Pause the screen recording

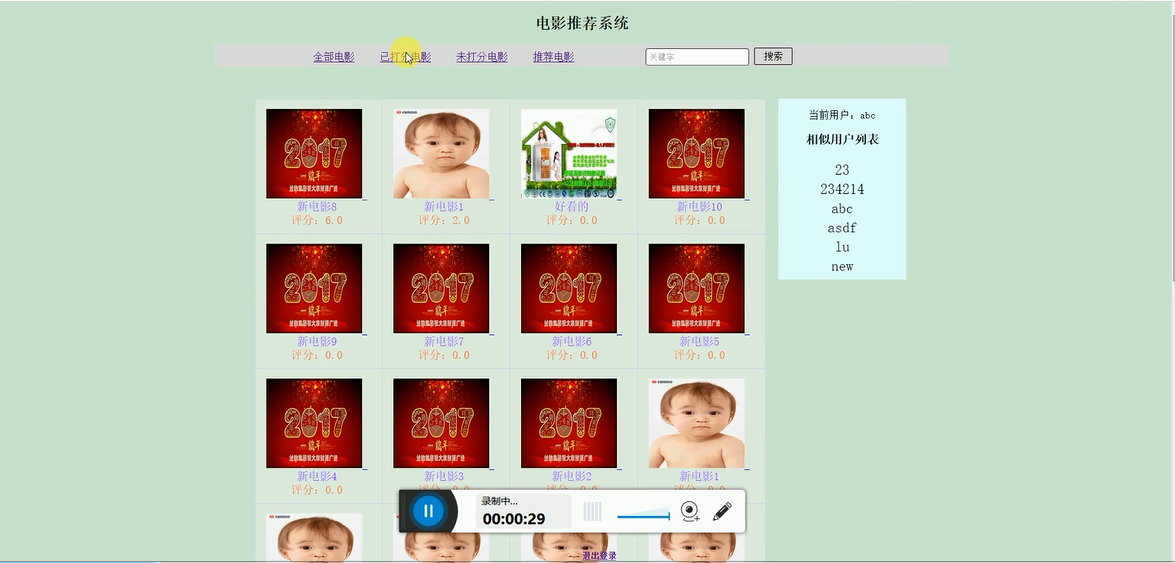[428, 511]
